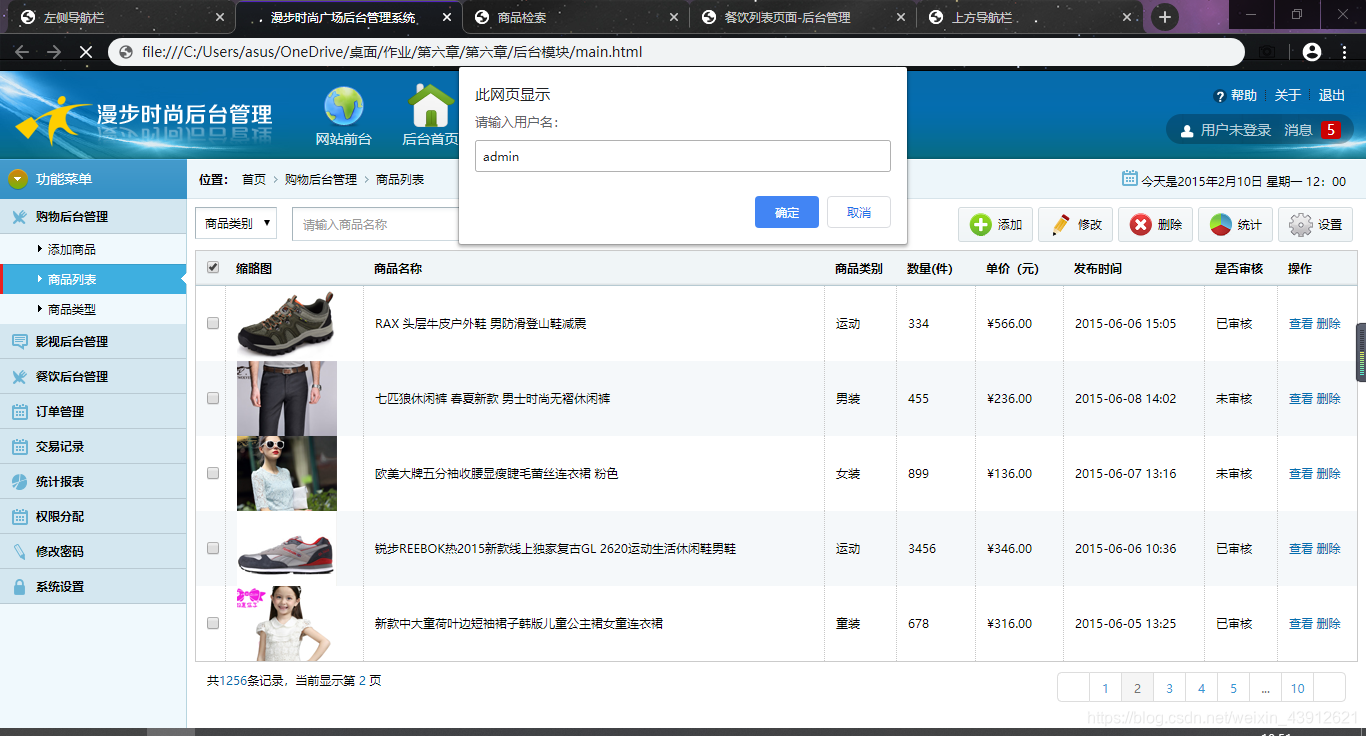Open a new browser tab with plus
Image resolution: width=1366 pixels, height=736 pixels.
tap(1165, 17)
